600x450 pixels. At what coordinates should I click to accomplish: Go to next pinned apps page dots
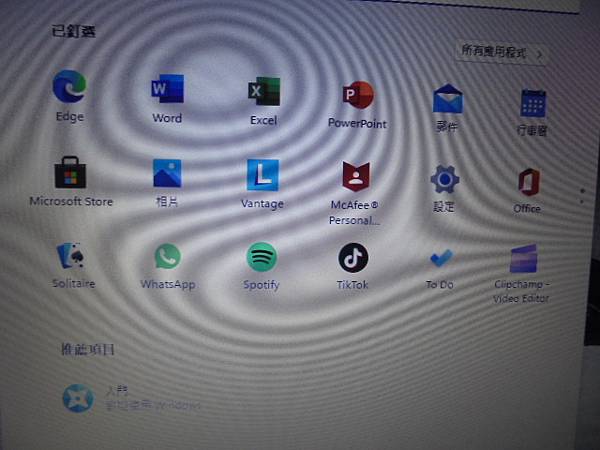tap(582, 196)
